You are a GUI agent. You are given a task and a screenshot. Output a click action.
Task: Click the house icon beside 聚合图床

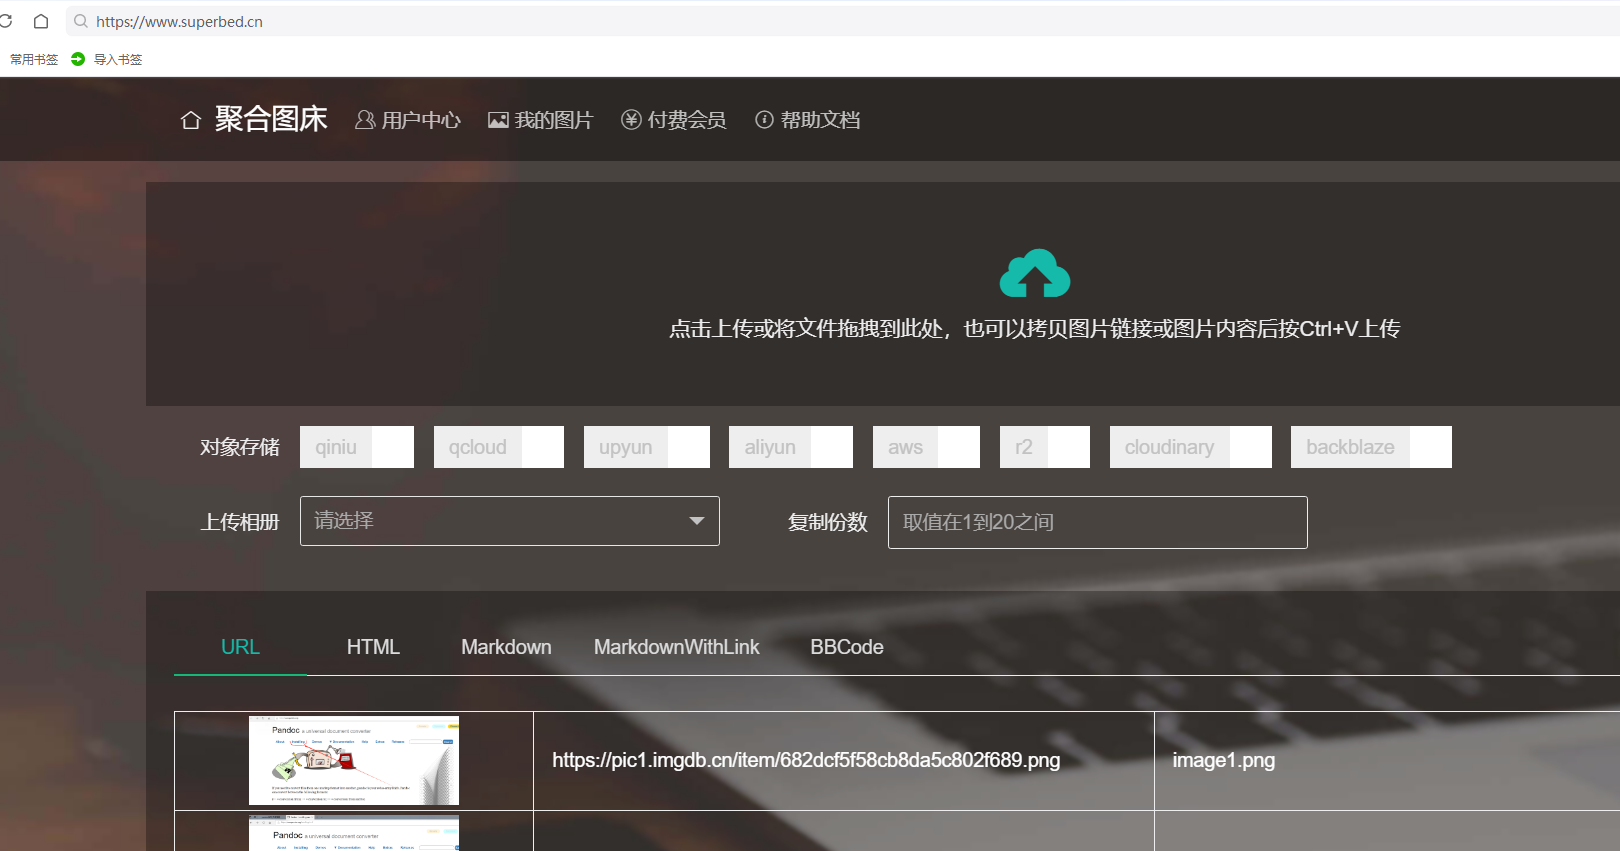point(191,121)
